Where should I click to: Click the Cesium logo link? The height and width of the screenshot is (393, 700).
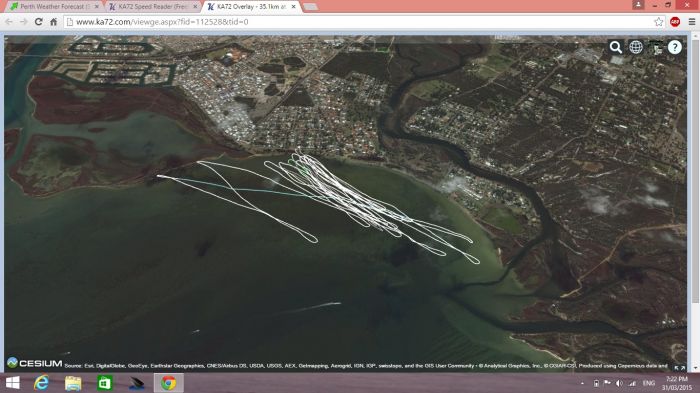34,363
